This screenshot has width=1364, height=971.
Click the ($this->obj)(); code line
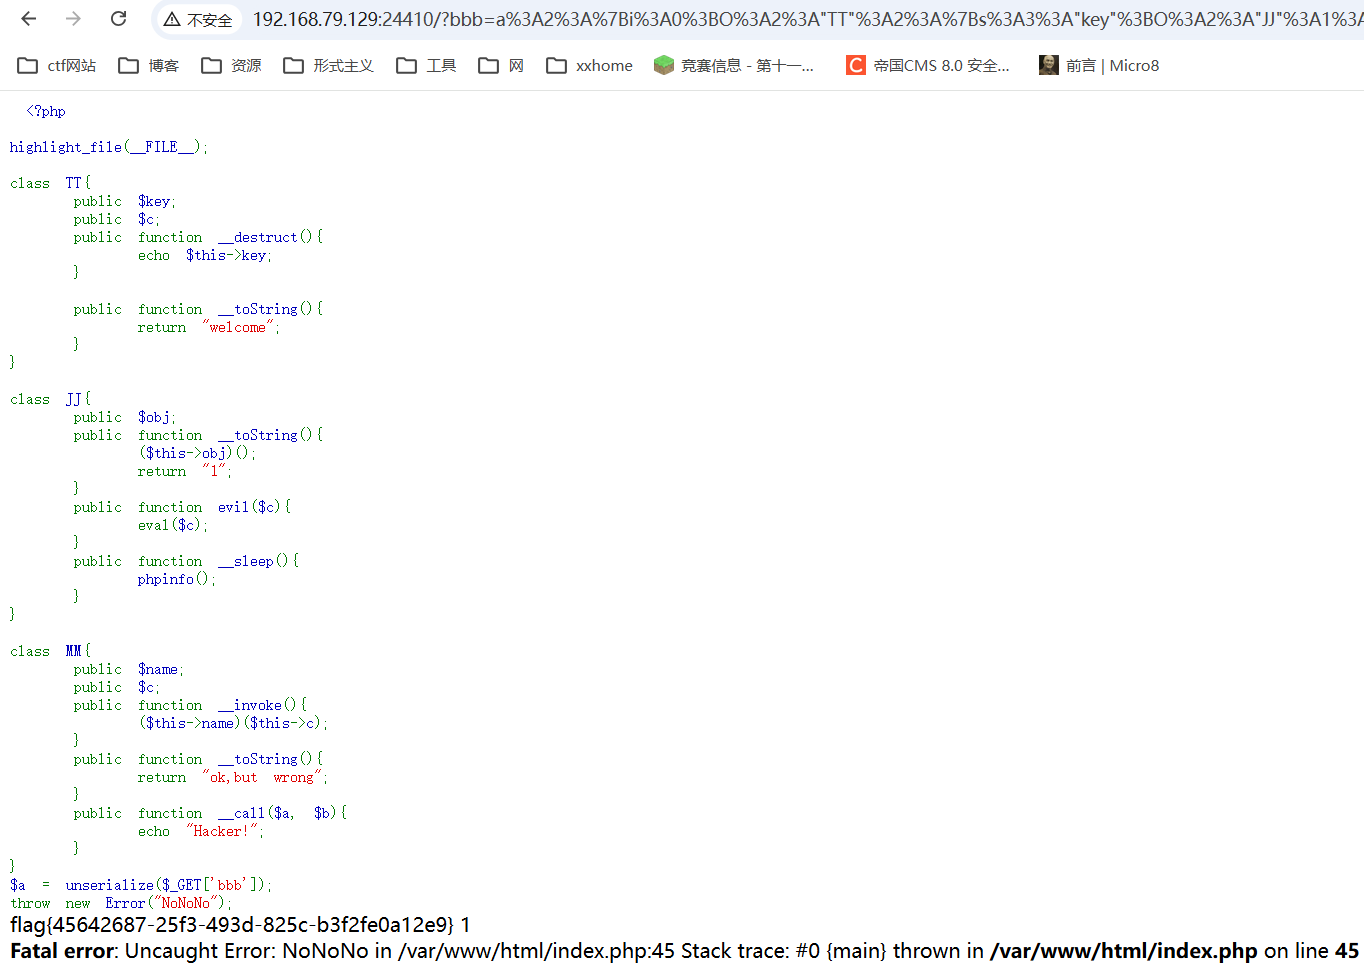pyautogui.click(x=197, y=453)
